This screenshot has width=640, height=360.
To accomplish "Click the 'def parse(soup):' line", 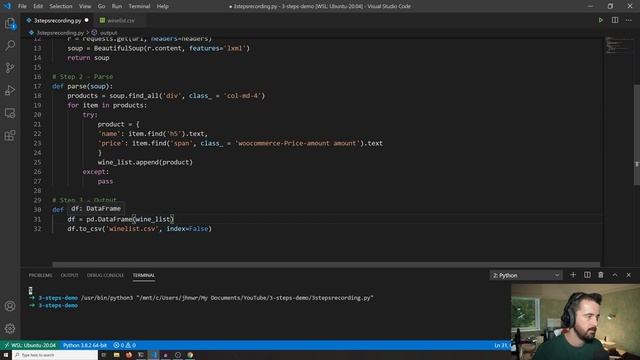I will pyautogui.click(x=82, y=86).
